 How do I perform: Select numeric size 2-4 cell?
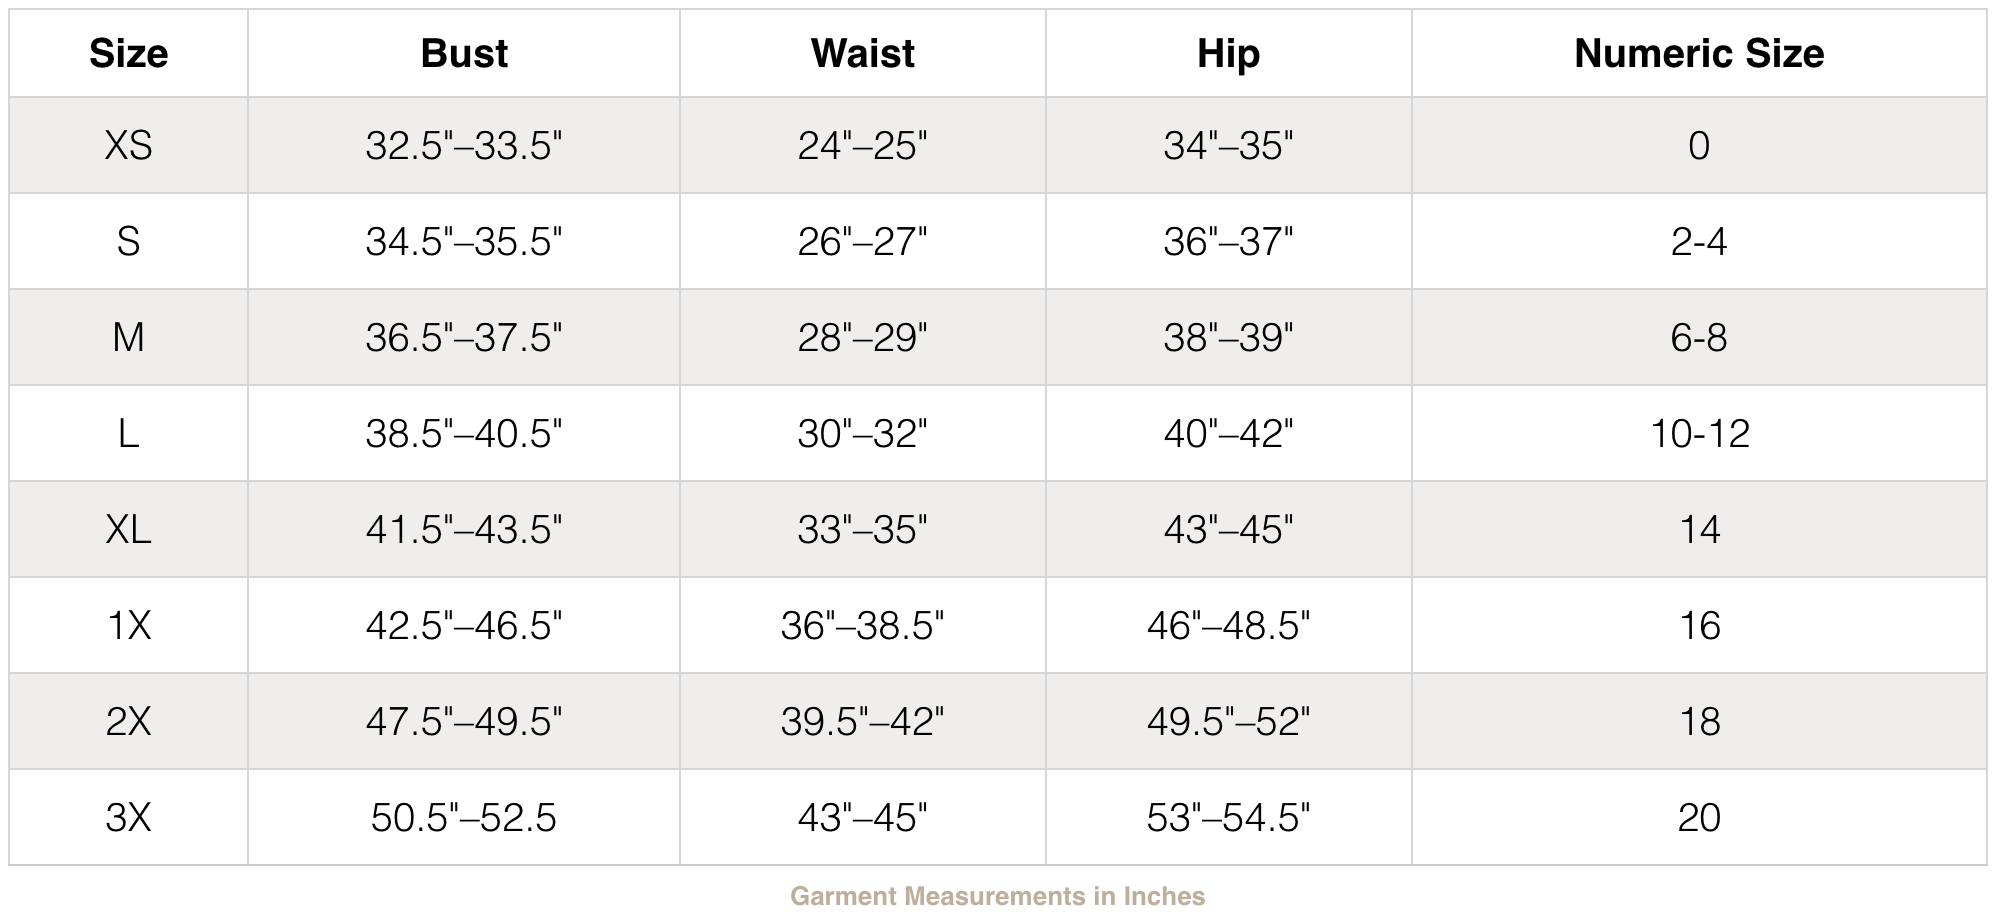click(x=1699, y=241)
